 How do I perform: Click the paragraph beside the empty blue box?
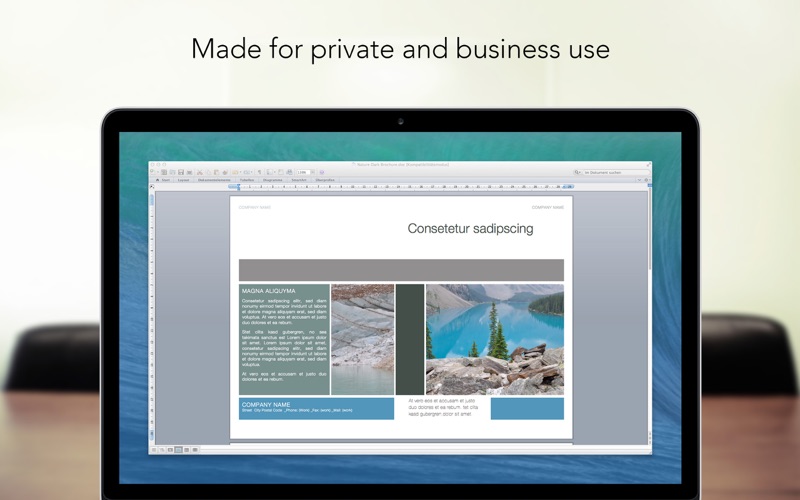pos(443,408)
